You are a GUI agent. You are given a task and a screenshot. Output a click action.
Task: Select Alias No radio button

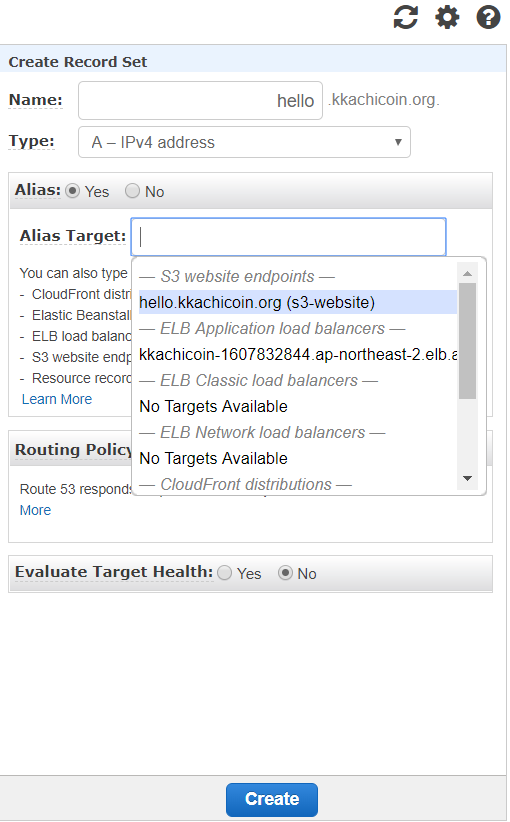133,191
